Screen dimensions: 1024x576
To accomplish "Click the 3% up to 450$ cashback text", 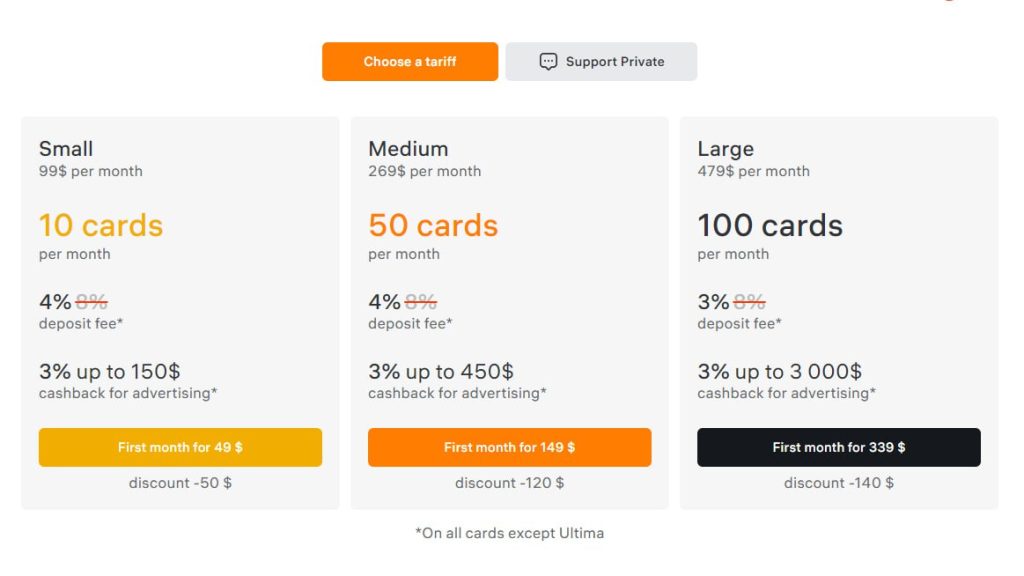I will click(x=441, y=372).
